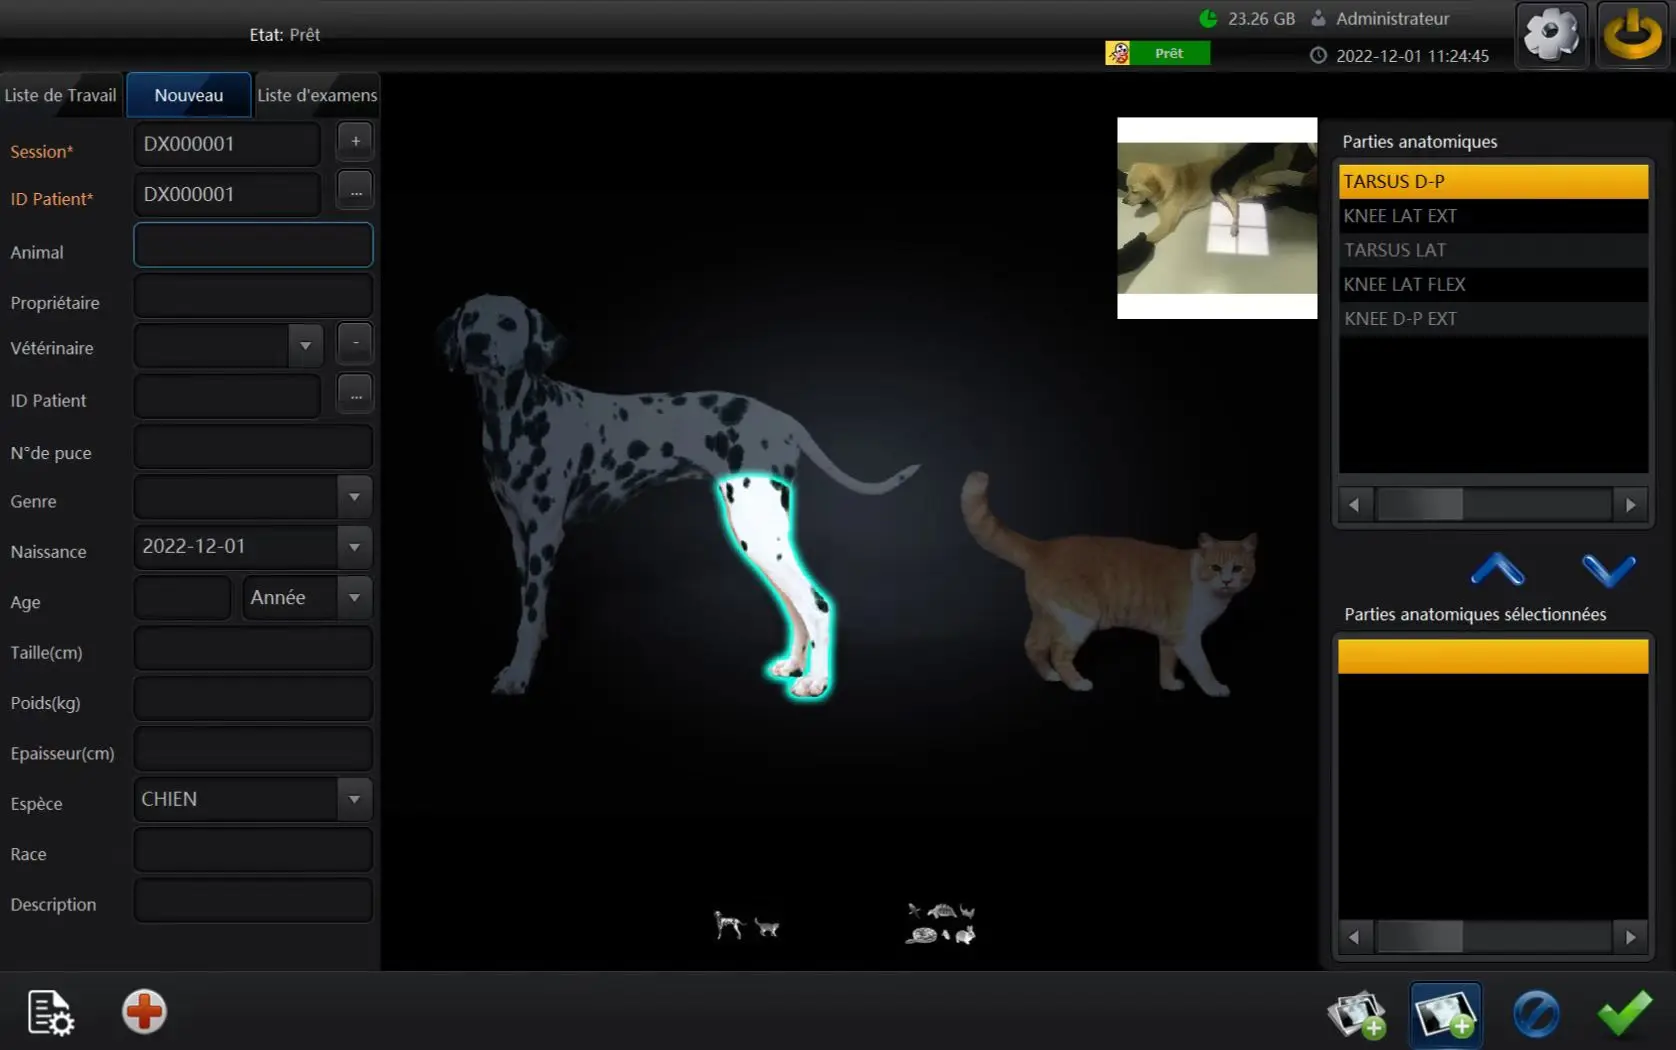The image size is (1676, 1050).
Task: Open the worklist document settings icon
Action: click(x=50, y=1013)
